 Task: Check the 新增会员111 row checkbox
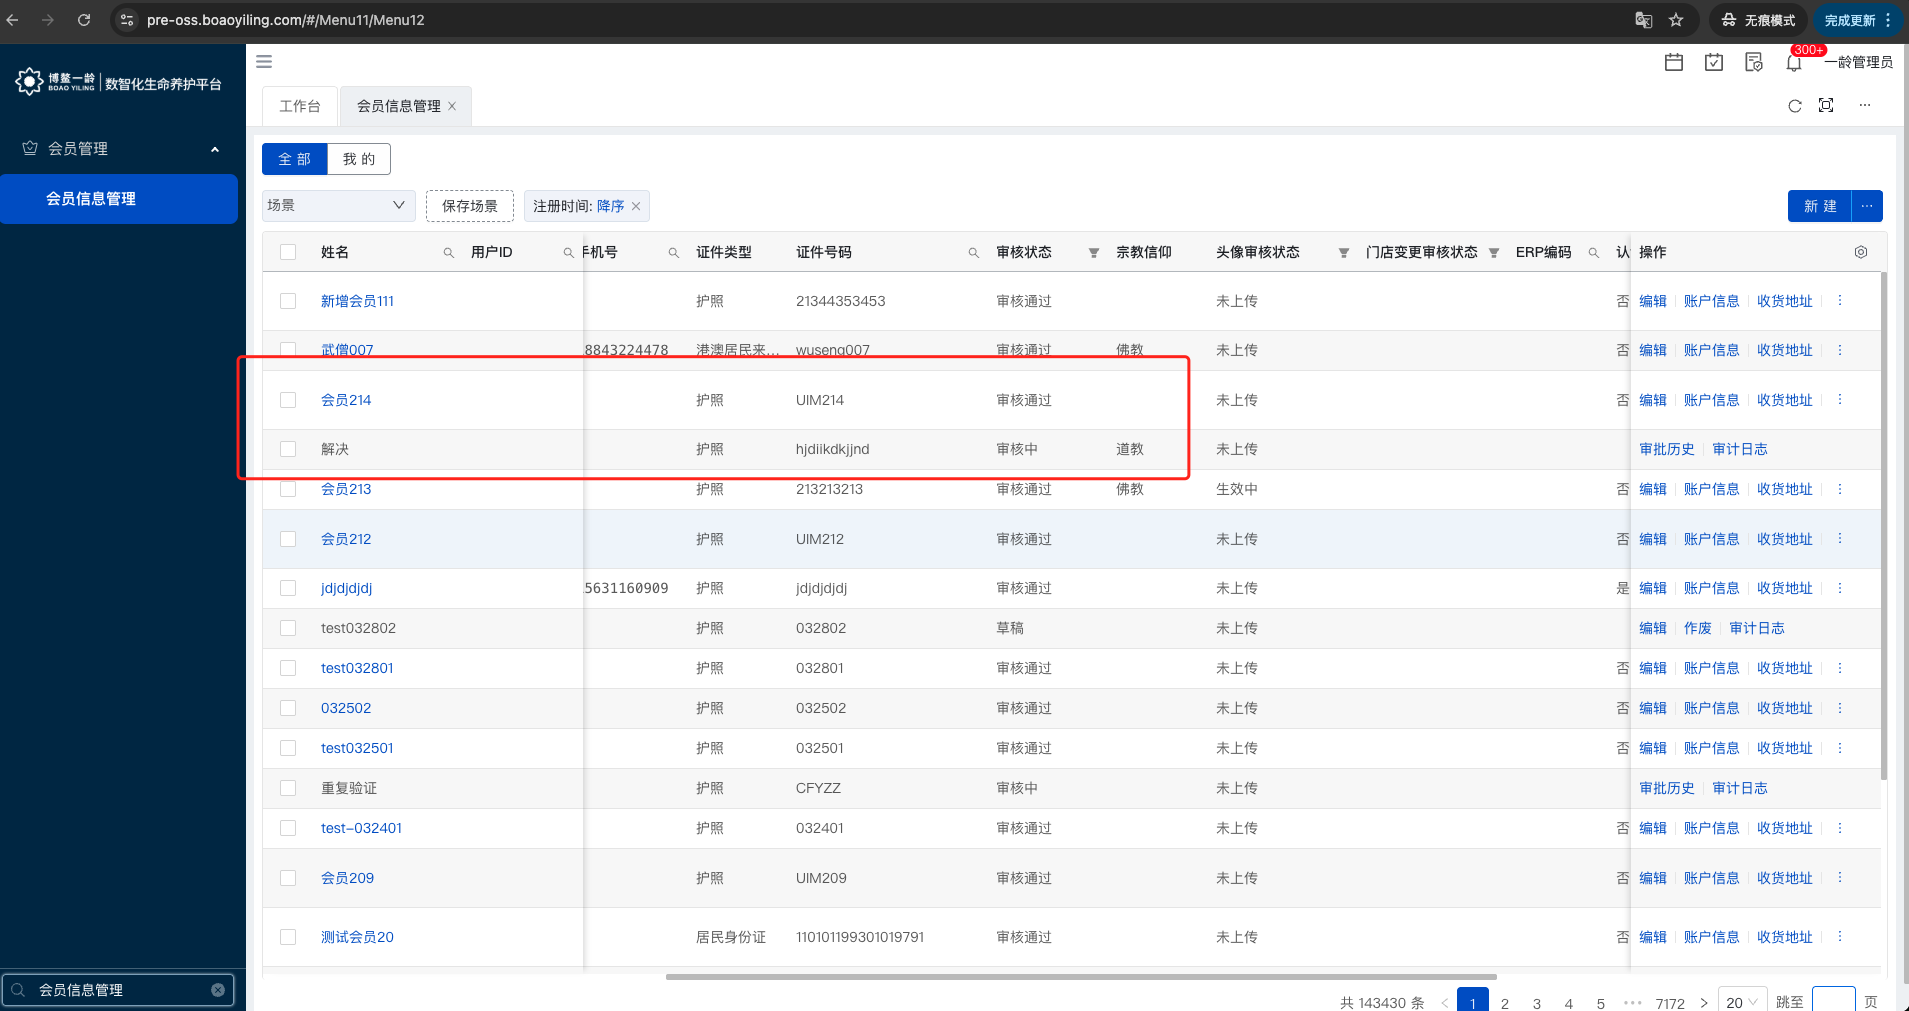288,301
